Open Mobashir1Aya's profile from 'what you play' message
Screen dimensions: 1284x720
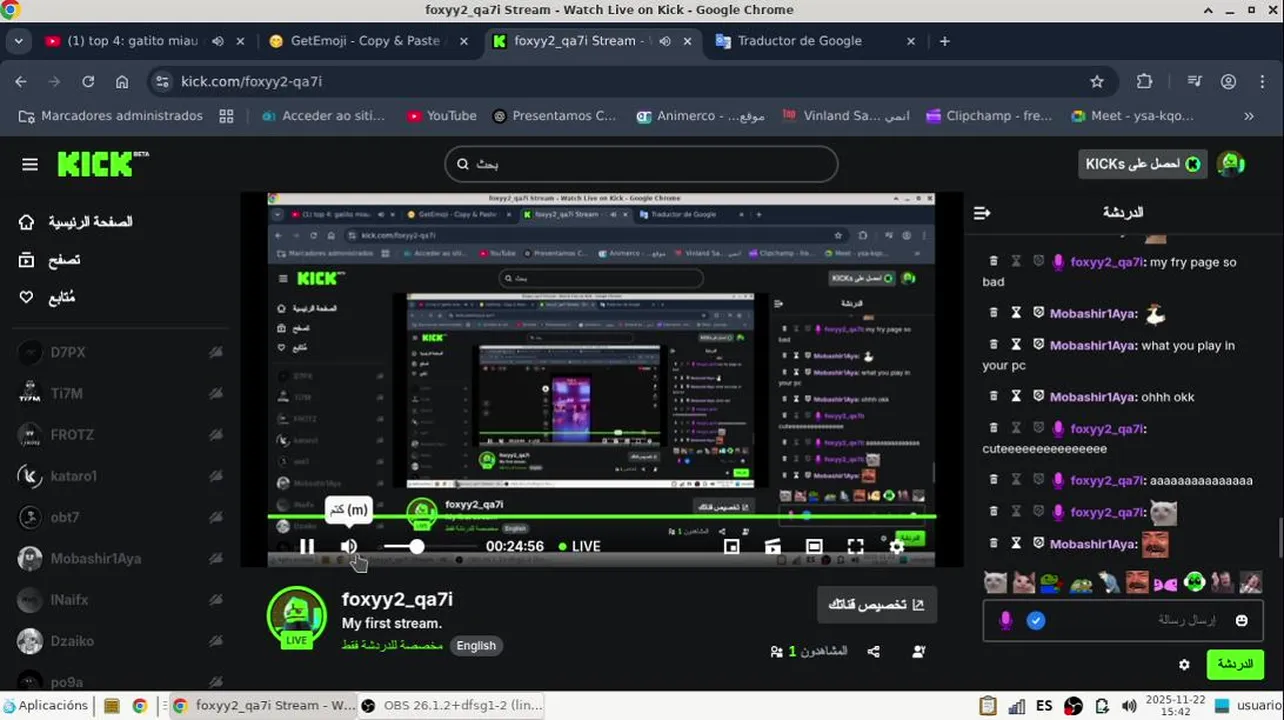[x=1093, y=345]
